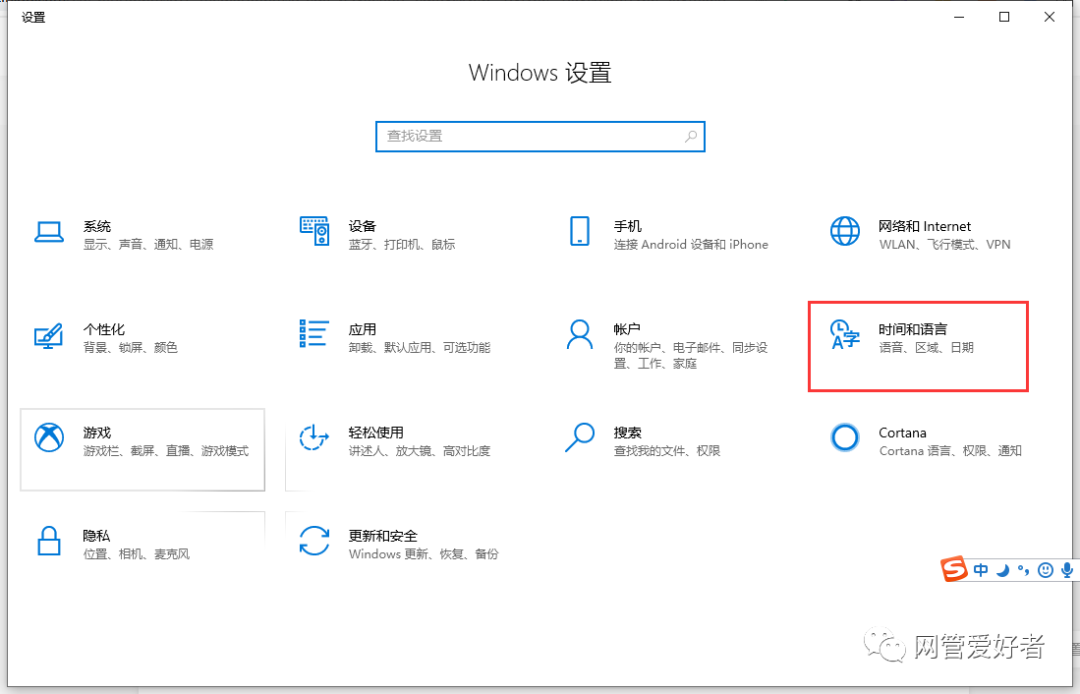Click description WLAN、飞行模式、VPN
The image size is (1080, 694).
pyautogui.click(x=944, y=244)
